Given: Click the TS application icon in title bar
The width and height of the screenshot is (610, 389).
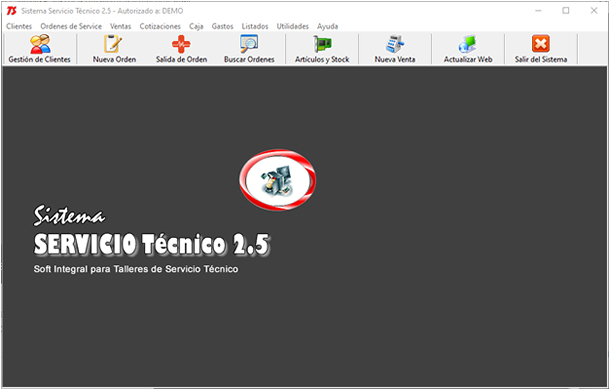Looking at the screenshot, I should (12, 11).
